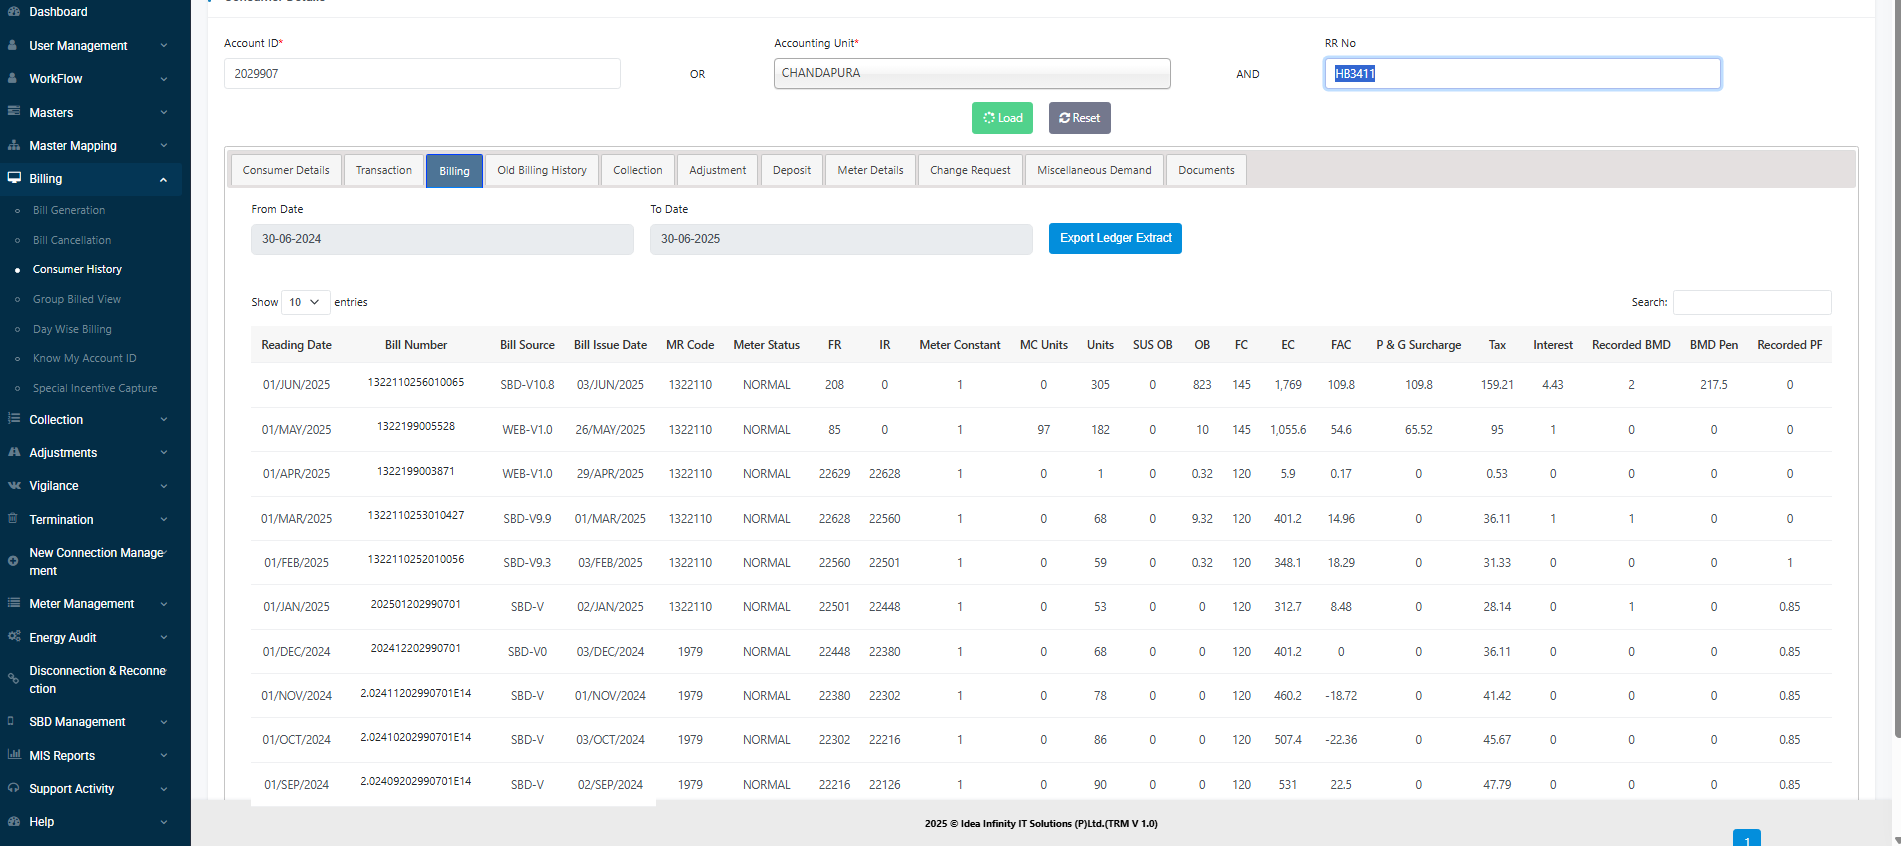
Task: Sort by Reading Date column header
Action: (296, 345)
